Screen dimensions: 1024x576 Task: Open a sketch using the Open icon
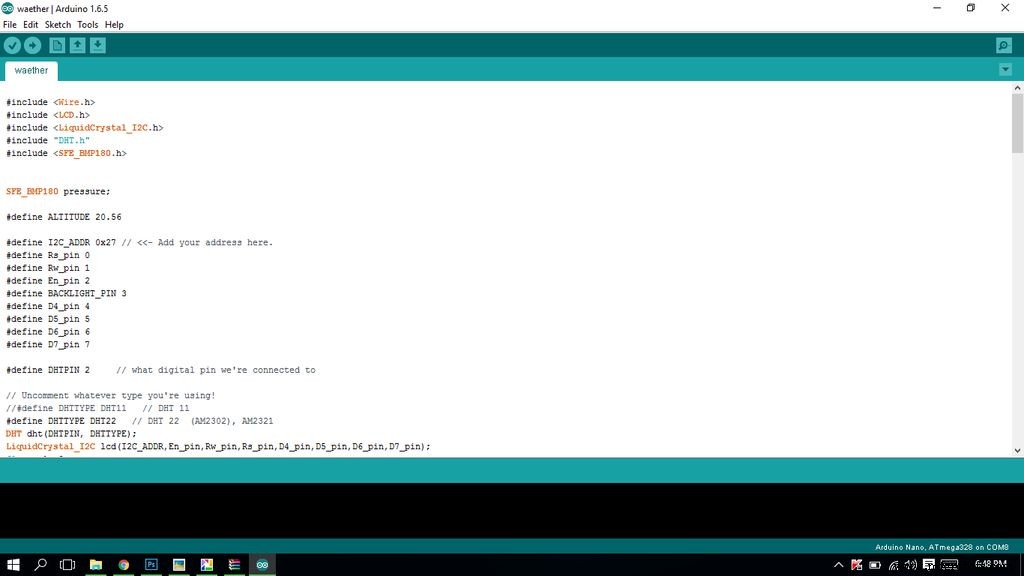click(77, 45)
